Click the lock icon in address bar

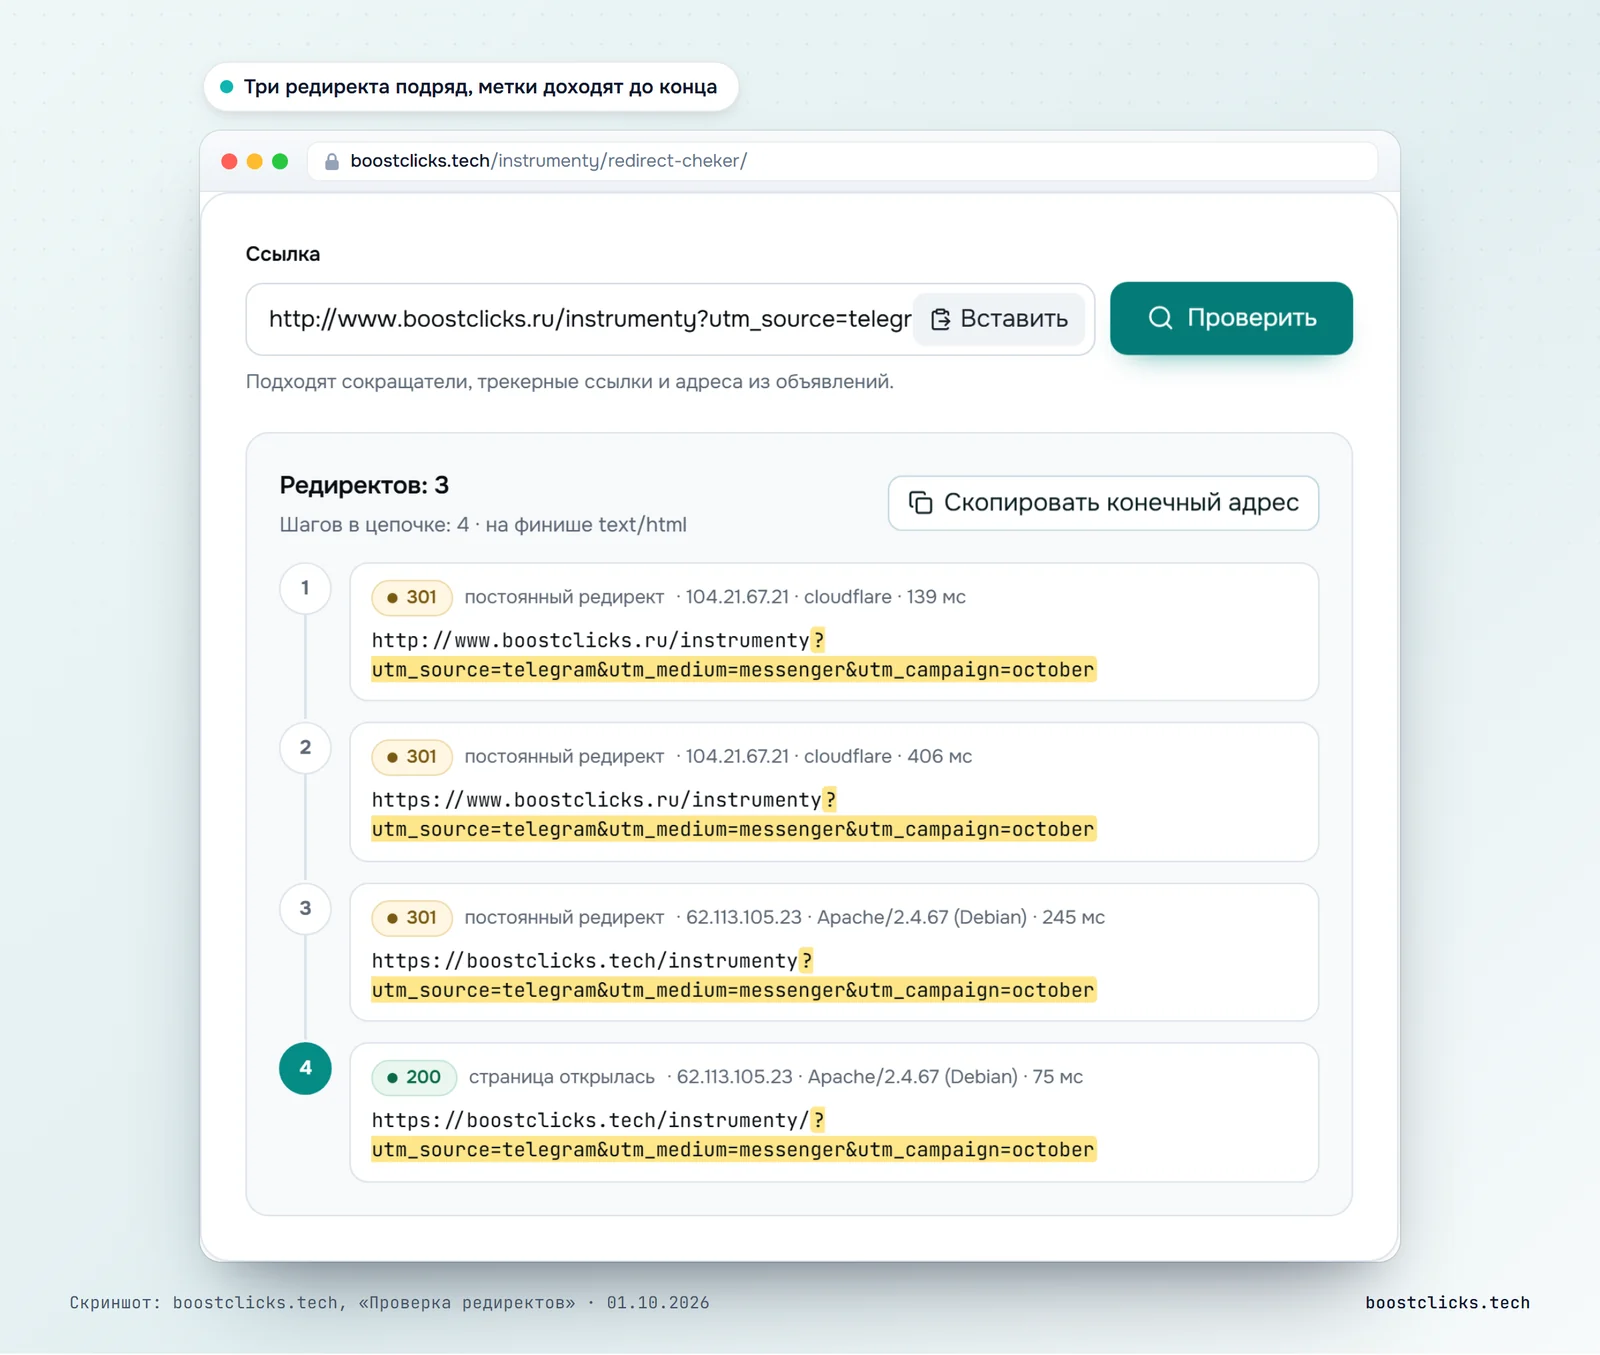(x=332, y=161)
